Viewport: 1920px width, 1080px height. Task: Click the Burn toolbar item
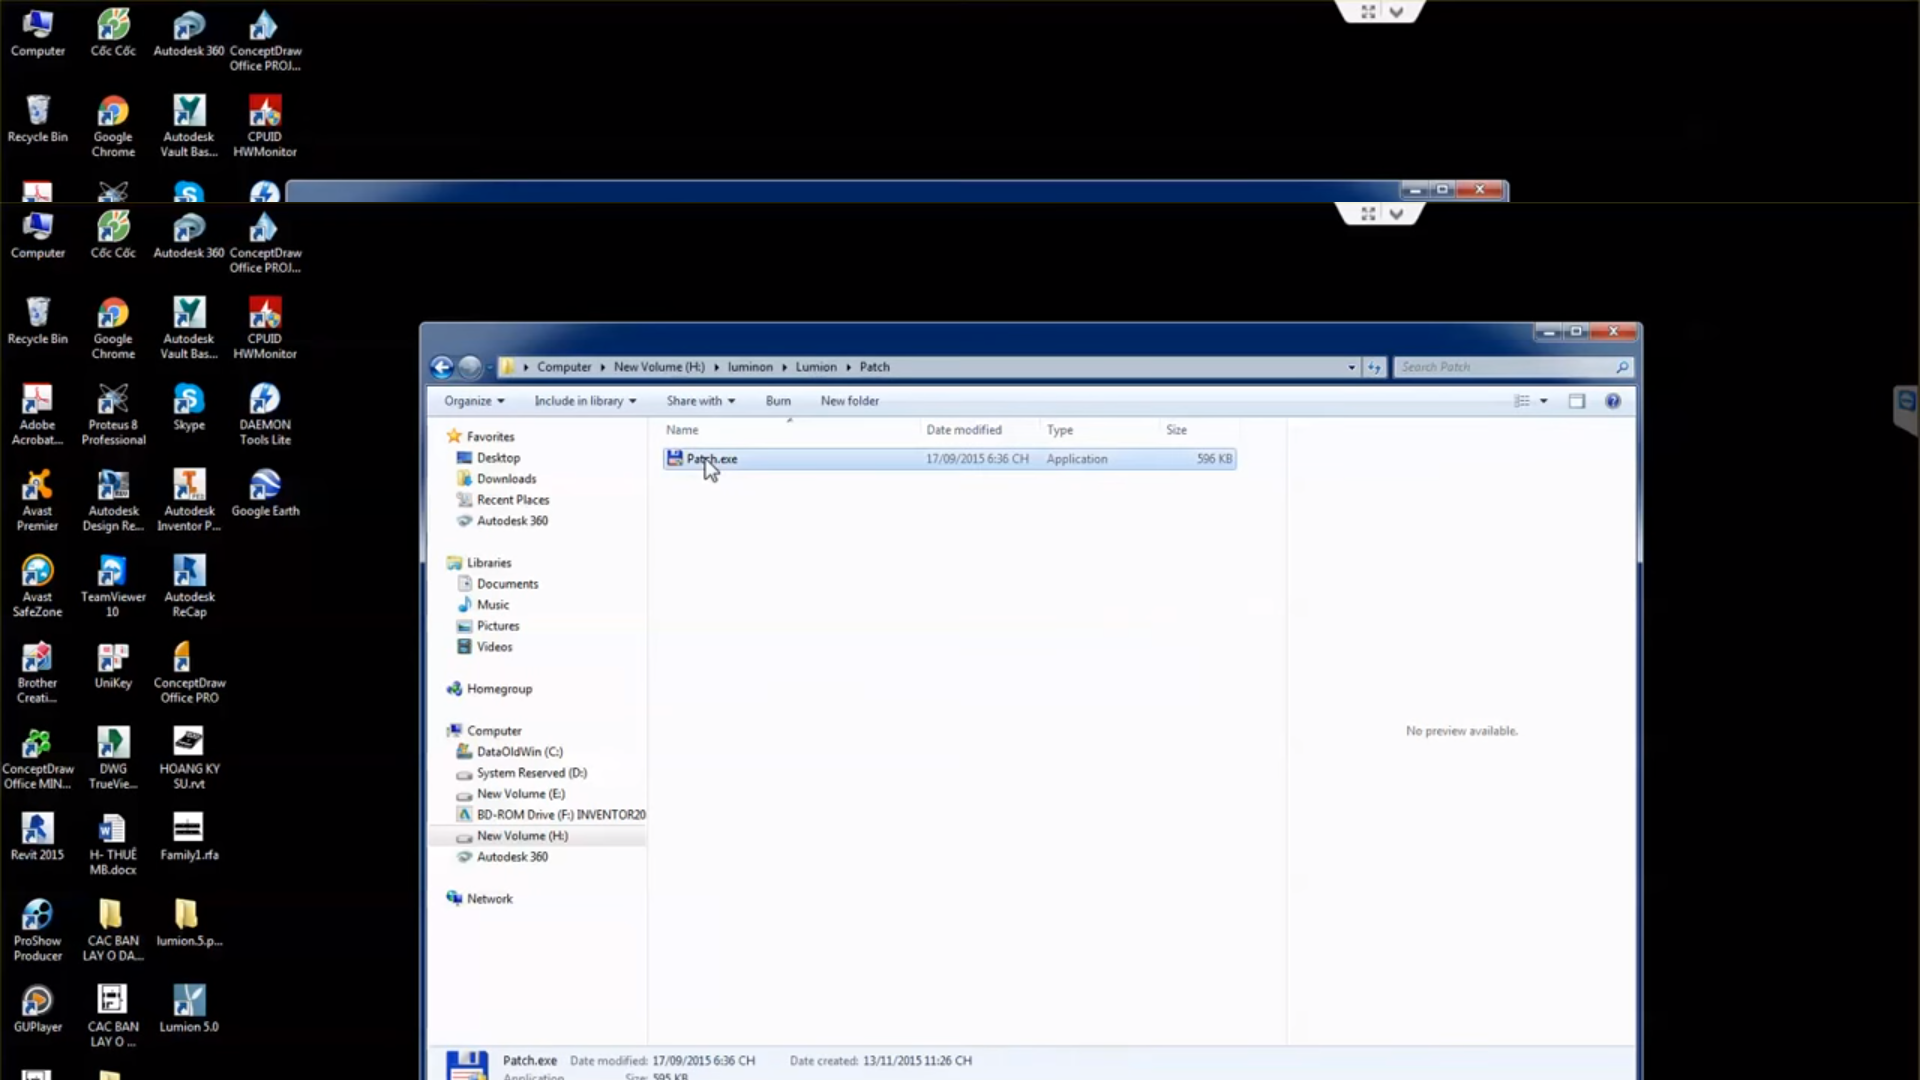coord(778,401)
